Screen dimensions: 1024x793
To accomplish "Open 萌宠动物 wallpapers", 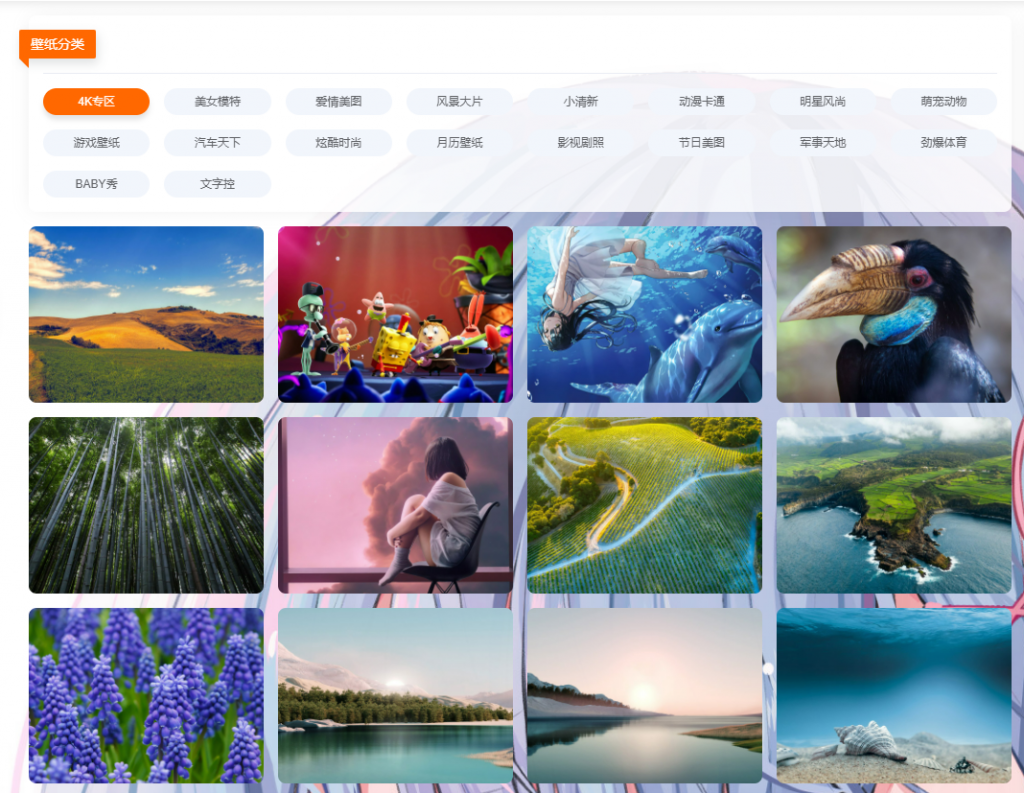I will [x=944, y=101].
